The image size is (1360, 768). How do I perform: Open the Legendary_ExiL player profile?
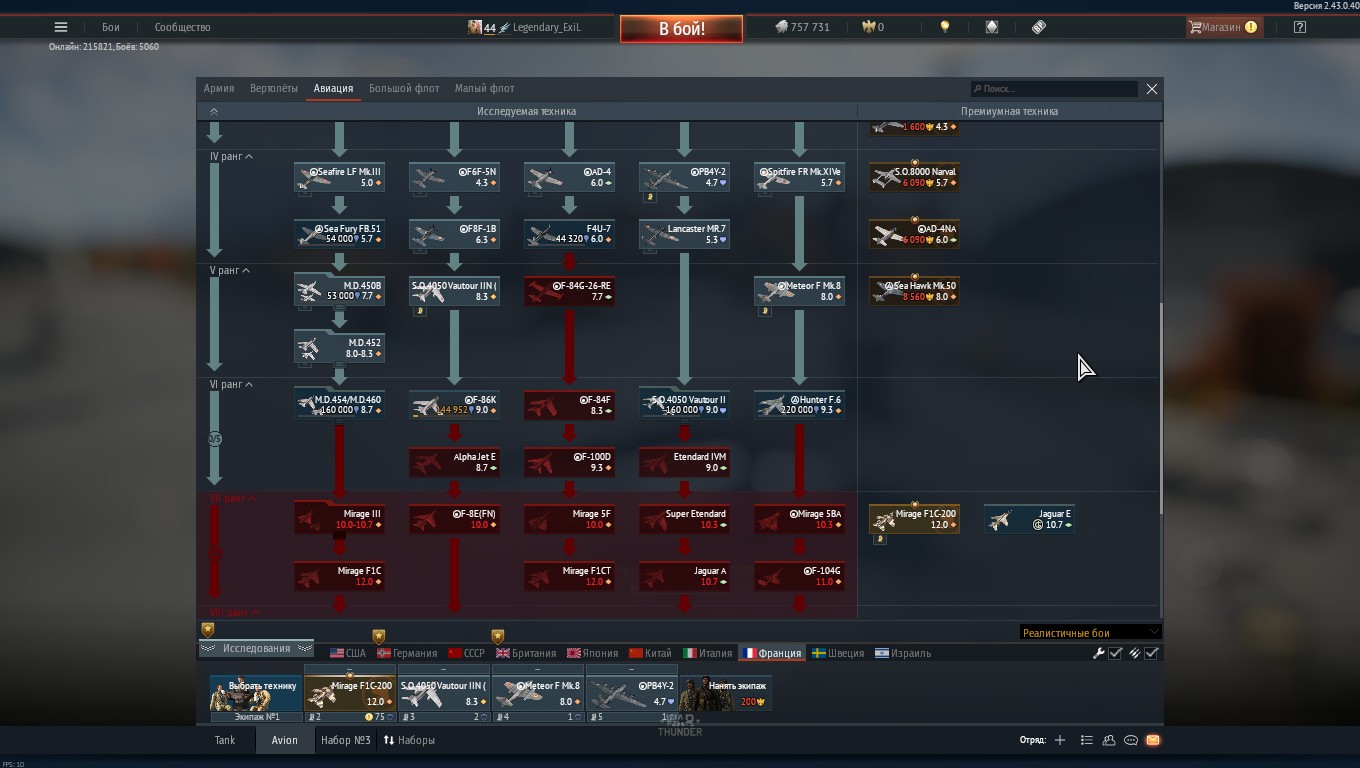pyautogui.click(x=524, y=27)
